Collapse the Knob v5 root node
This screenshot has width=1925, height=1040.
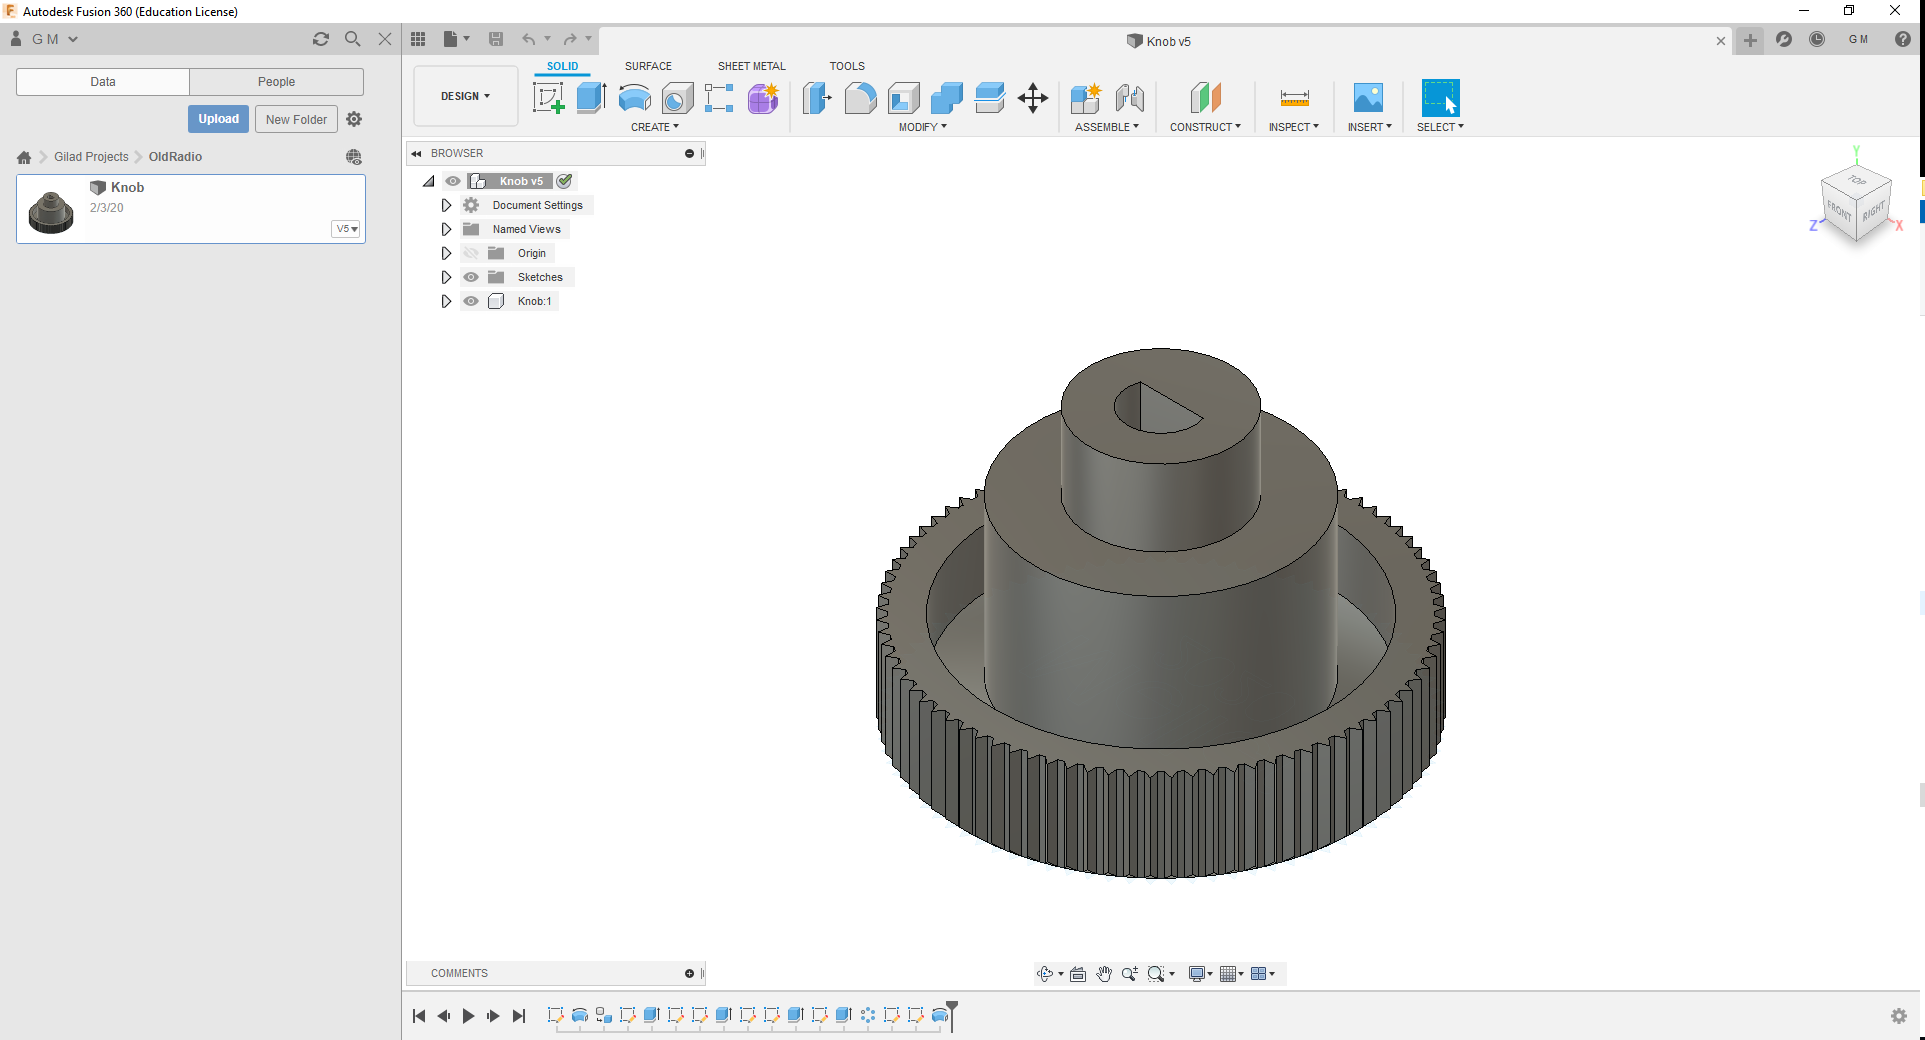(429, 181)
